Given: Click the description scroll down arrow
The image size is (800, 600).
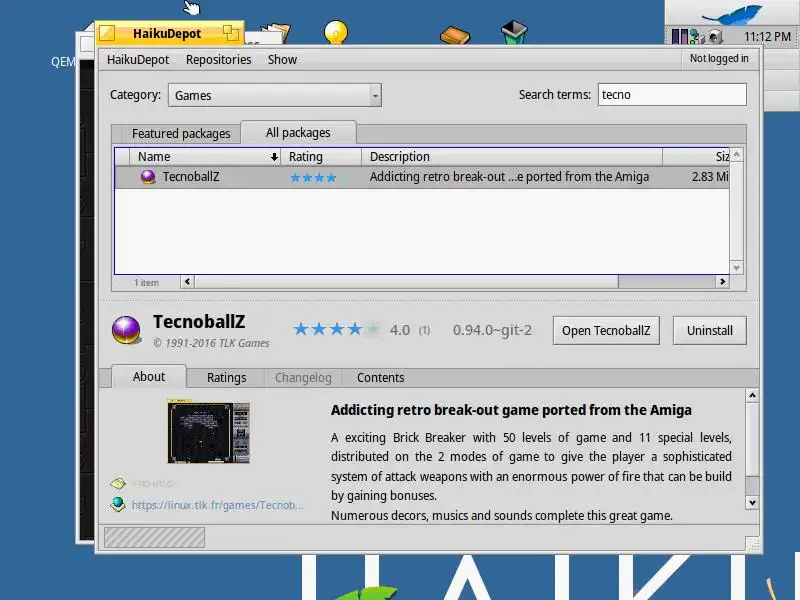Looking at the screenshot, I should 752,503.
